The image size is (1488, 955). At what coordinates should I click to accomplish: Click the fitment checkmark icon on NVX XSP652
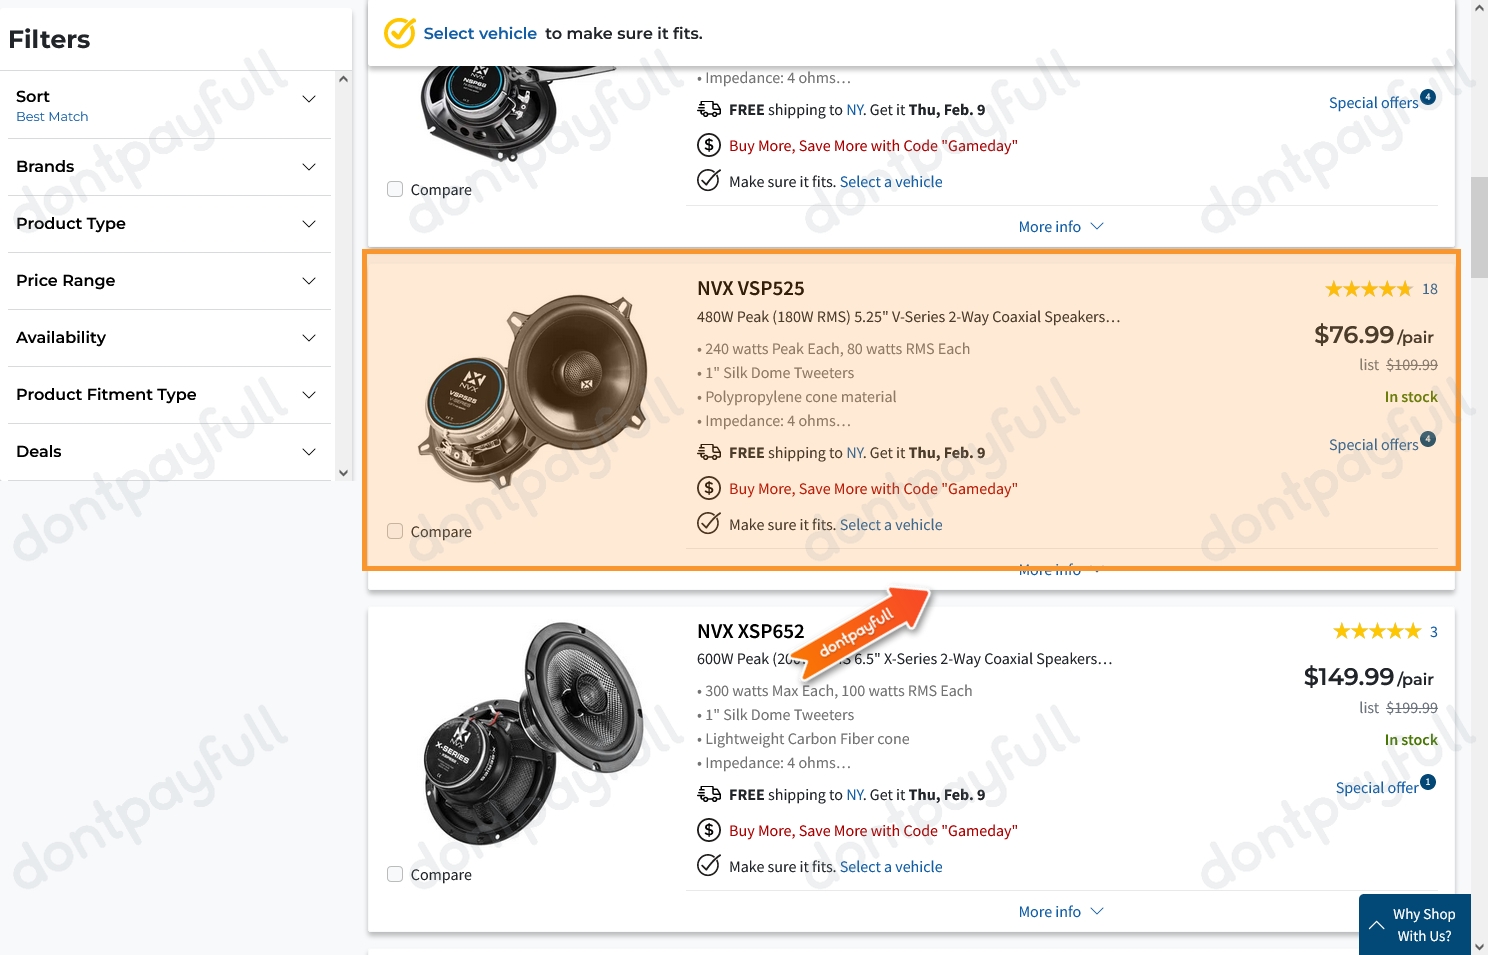pos(709,864)
